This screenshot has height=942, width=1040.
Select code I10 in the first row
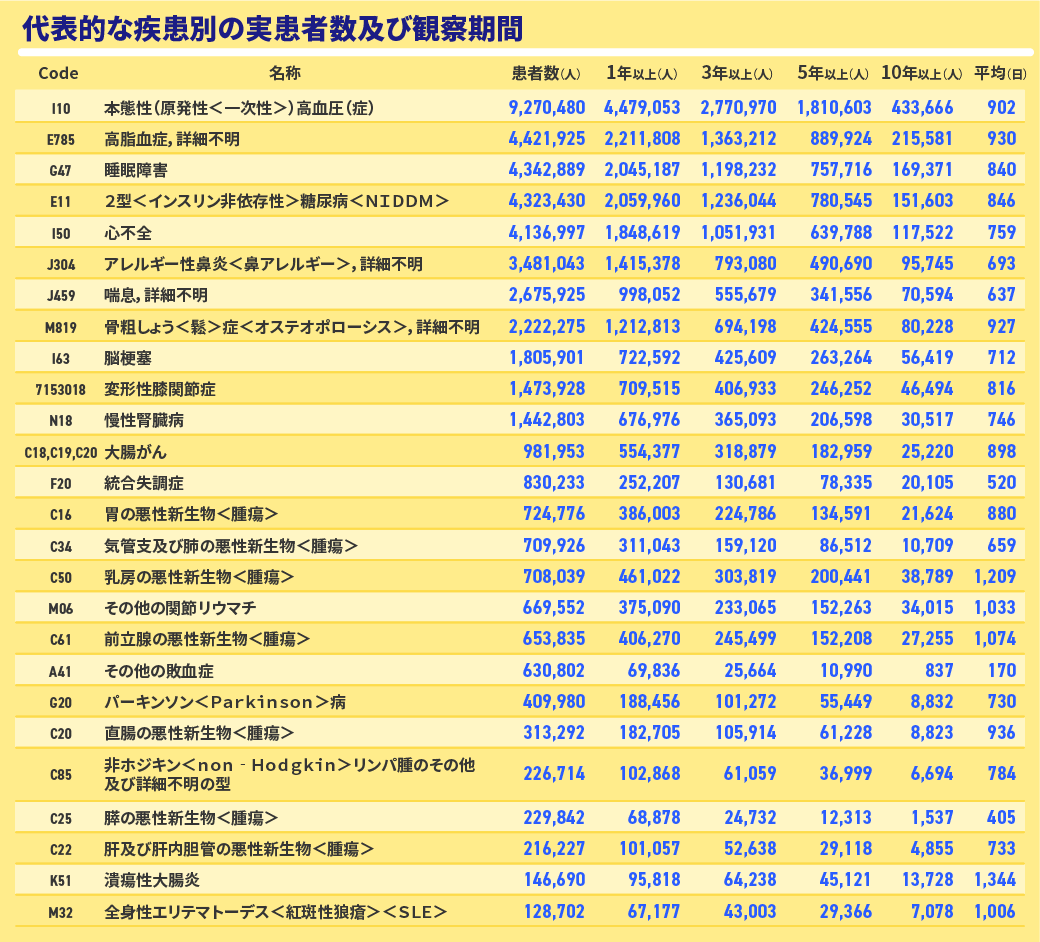pyautogui.click(x=59, y=108)
